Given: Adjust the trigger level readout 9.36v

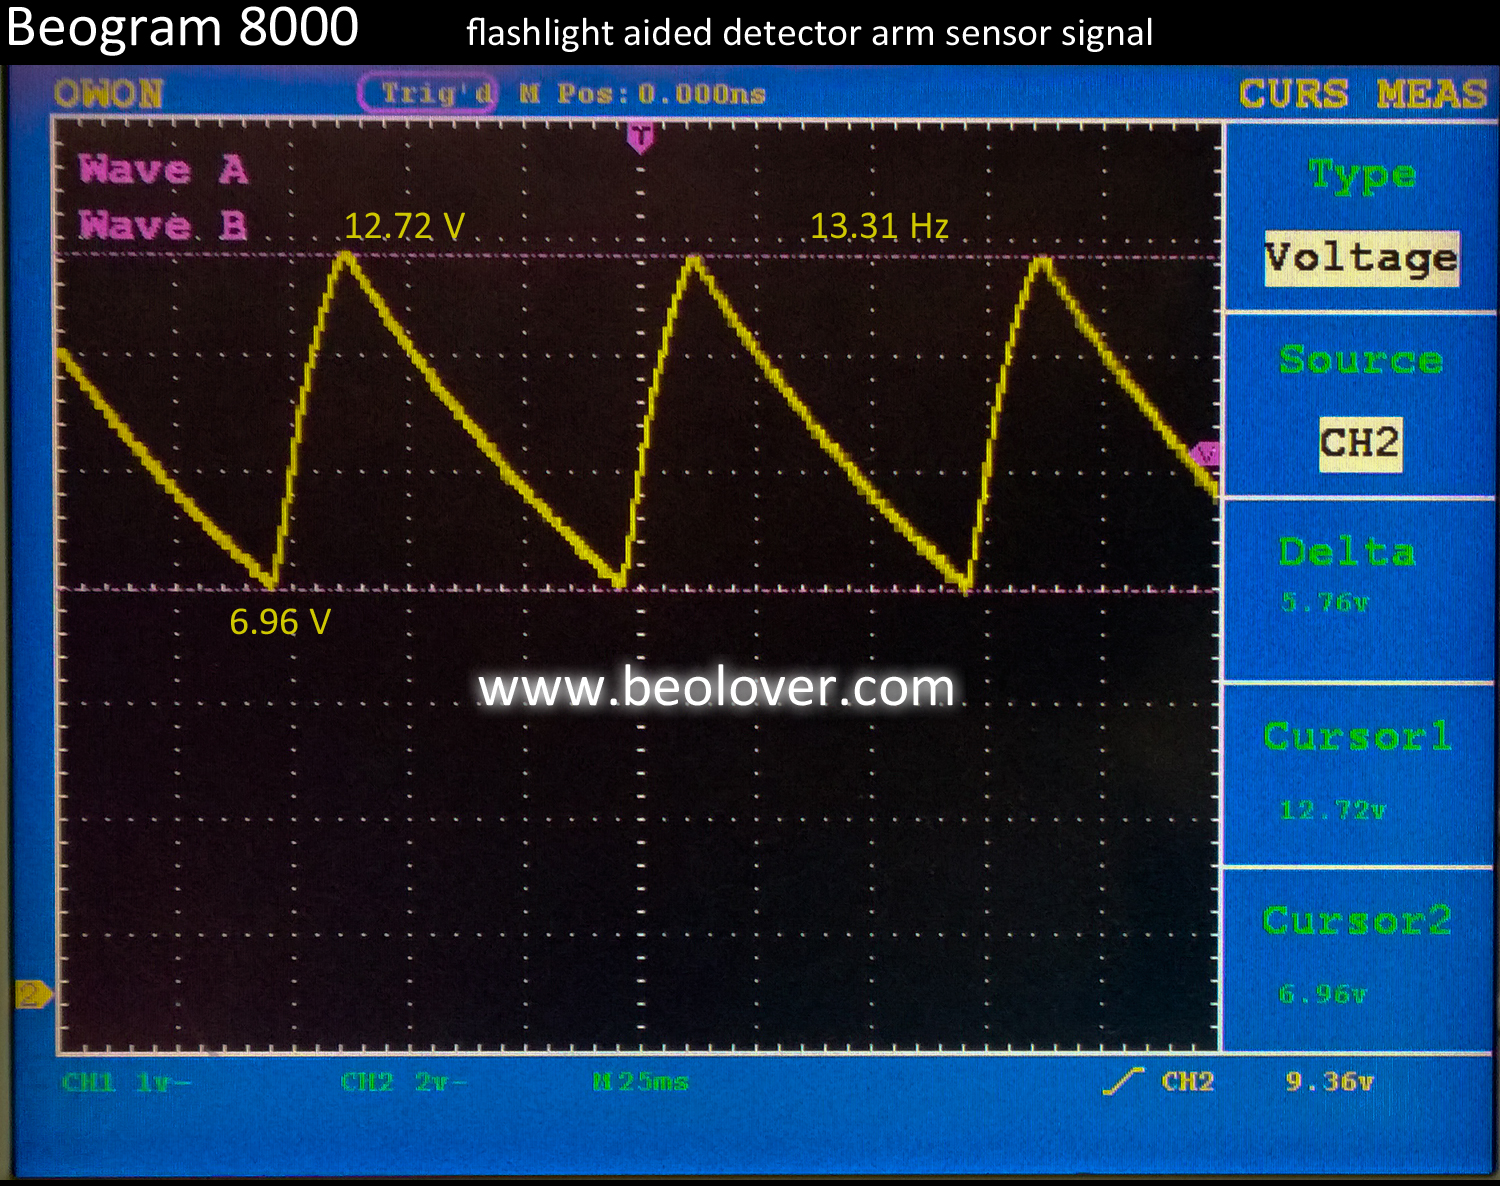Looking at the screenshot, I should 1330,1081.
